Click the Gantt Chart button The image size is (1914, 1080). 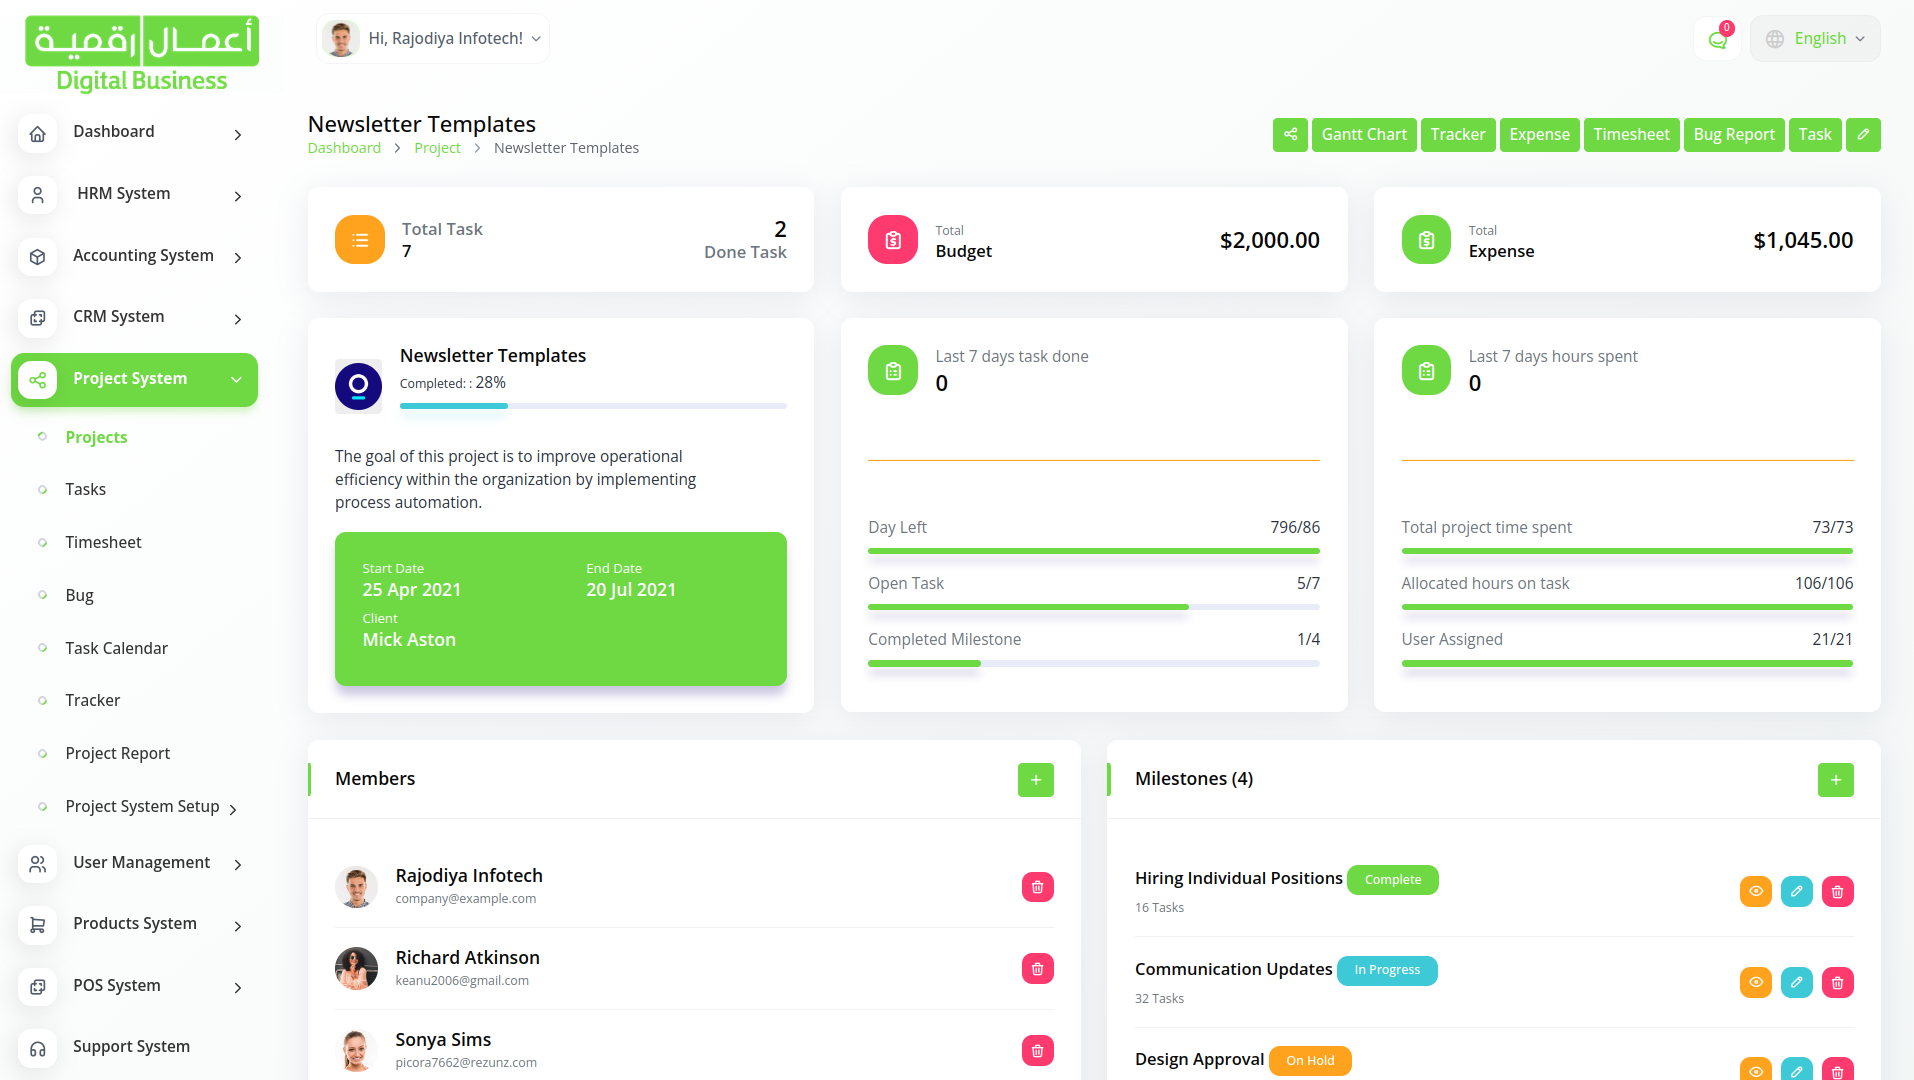tap(1363, 135)
